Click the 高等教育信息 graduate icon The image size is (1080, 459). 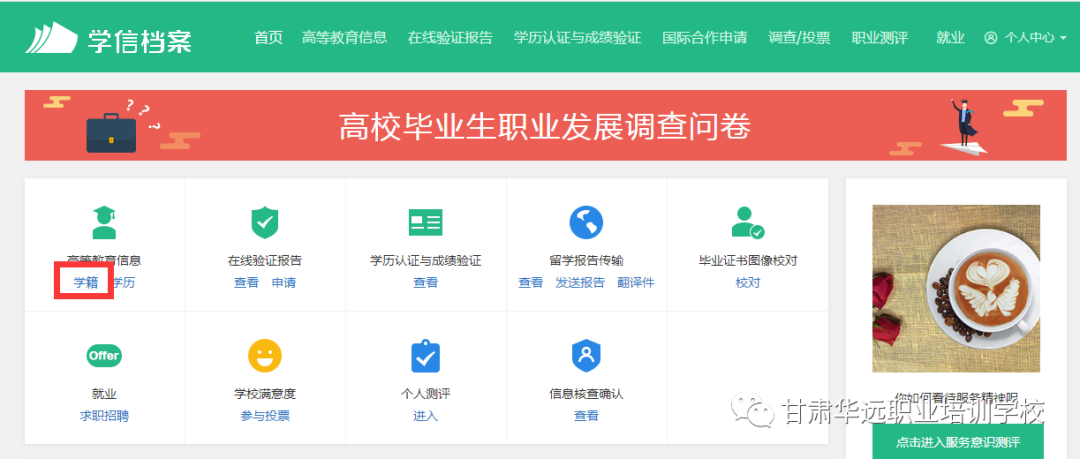[104, 222]
